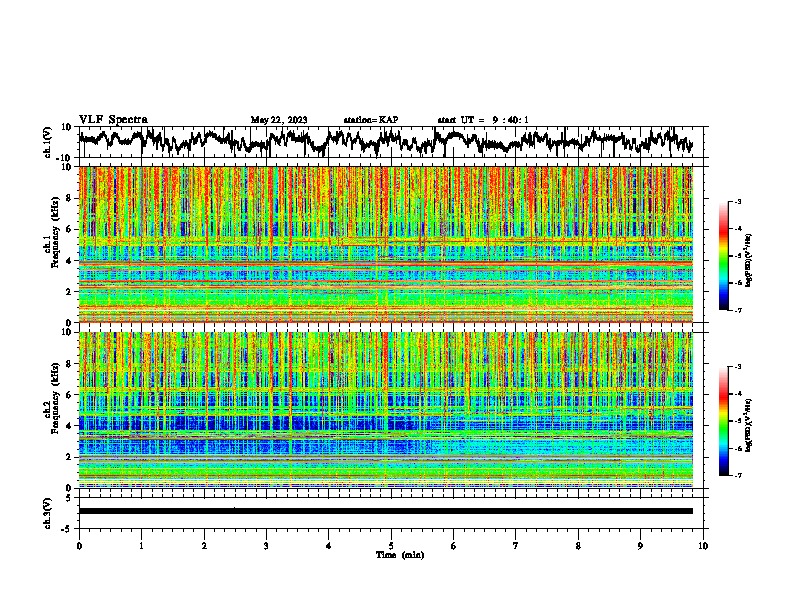Click the ch.1 spectrogram panel
This screenshot has width=792, height=612.
click(x=385, y=244)
